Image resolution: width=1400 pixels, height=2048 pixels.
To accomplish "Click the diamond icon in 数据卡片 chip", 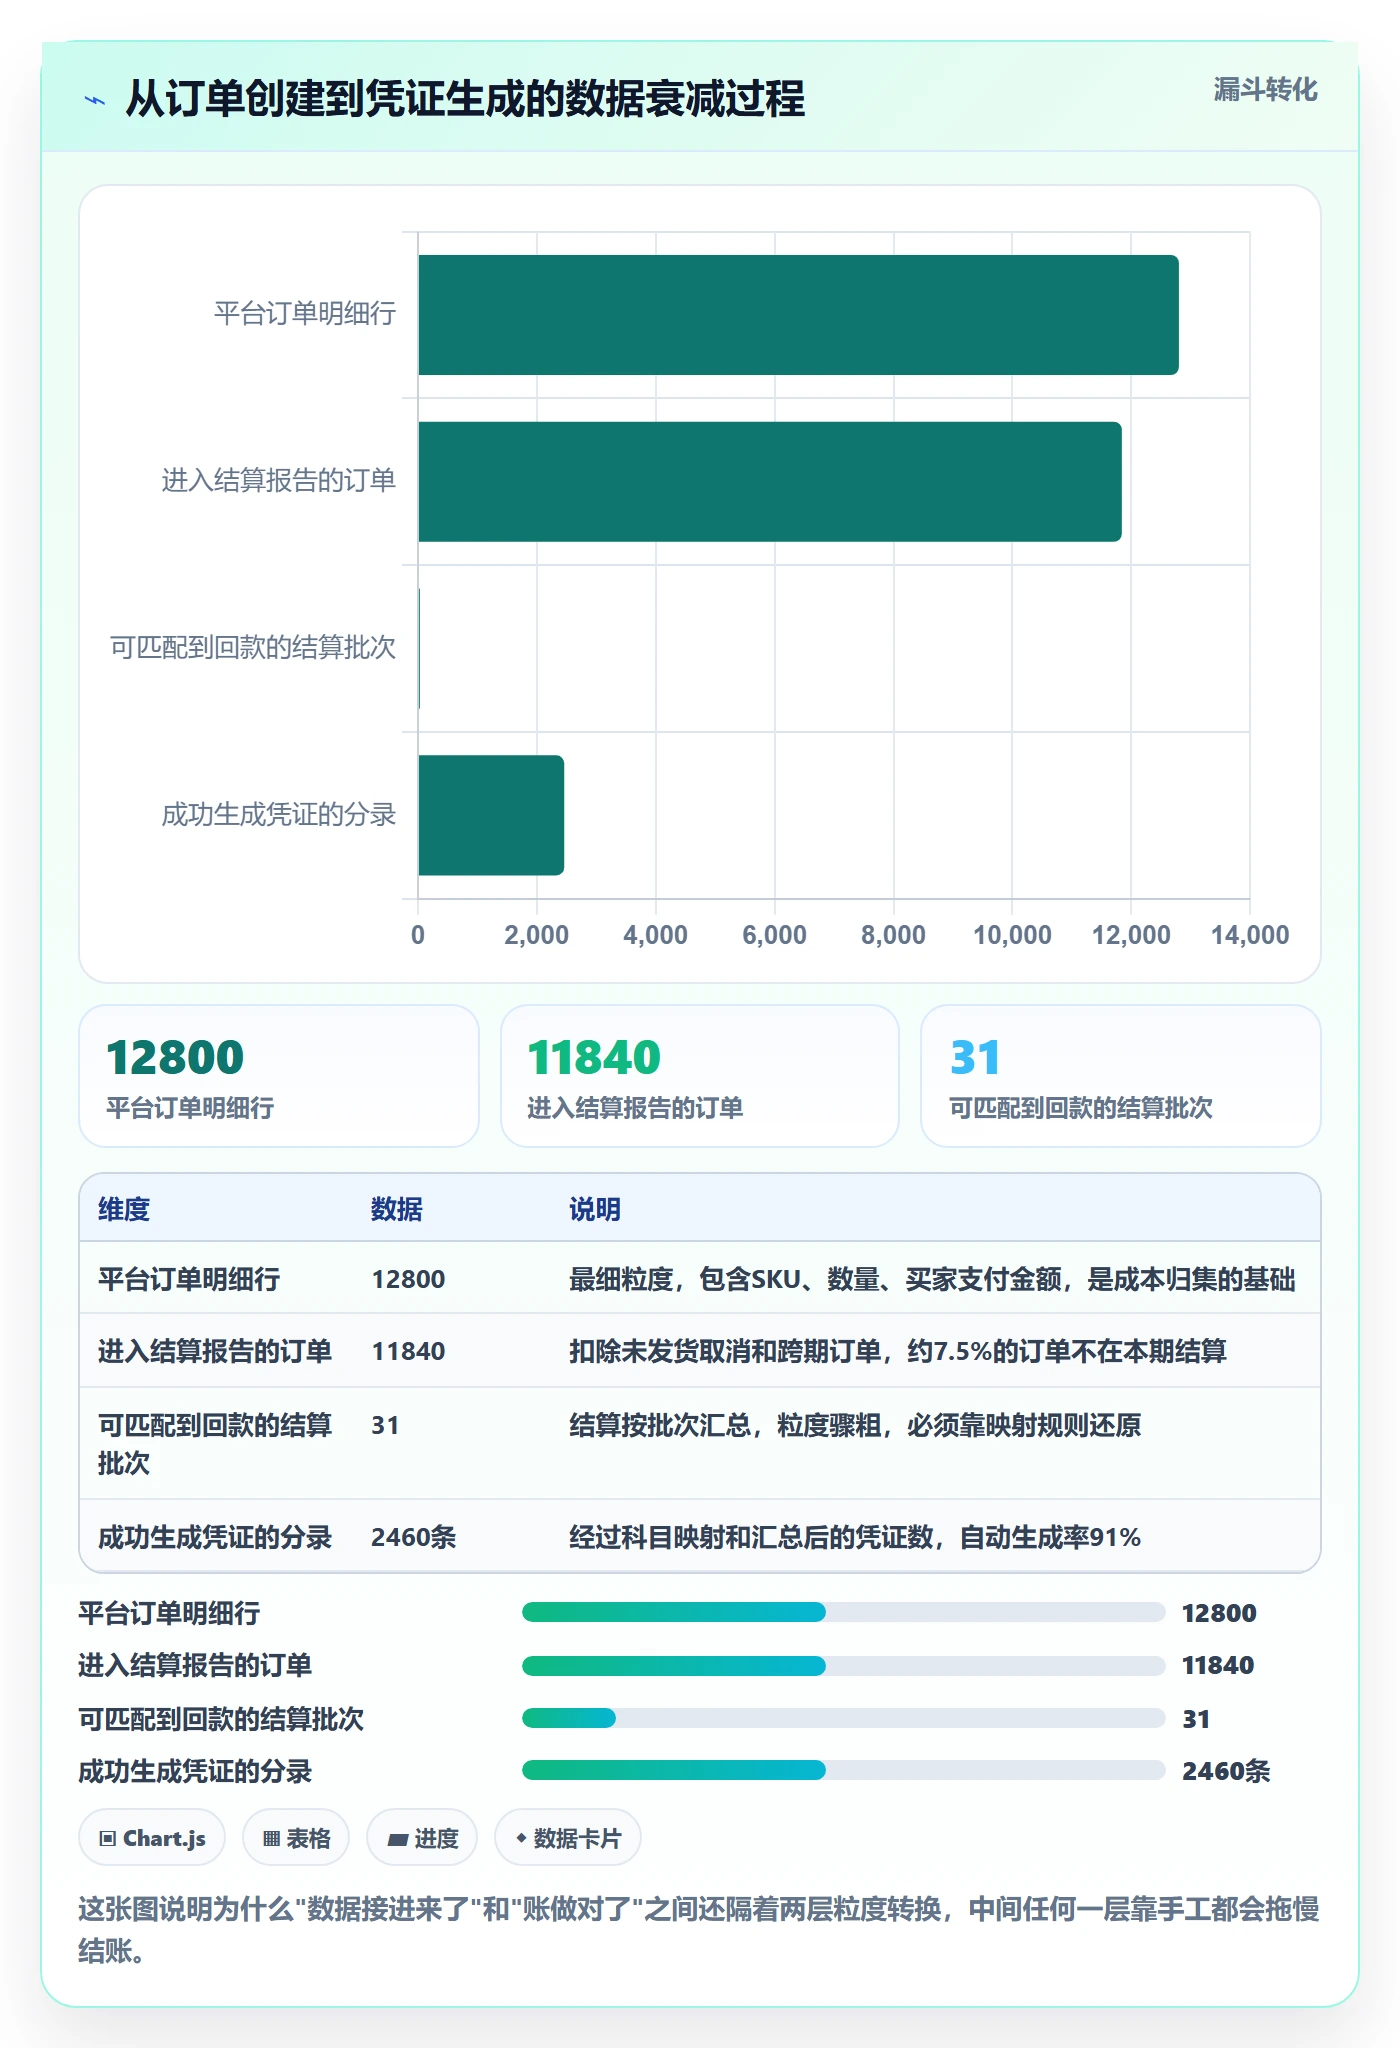I will pyautogui.click(x=521, y=1837).
